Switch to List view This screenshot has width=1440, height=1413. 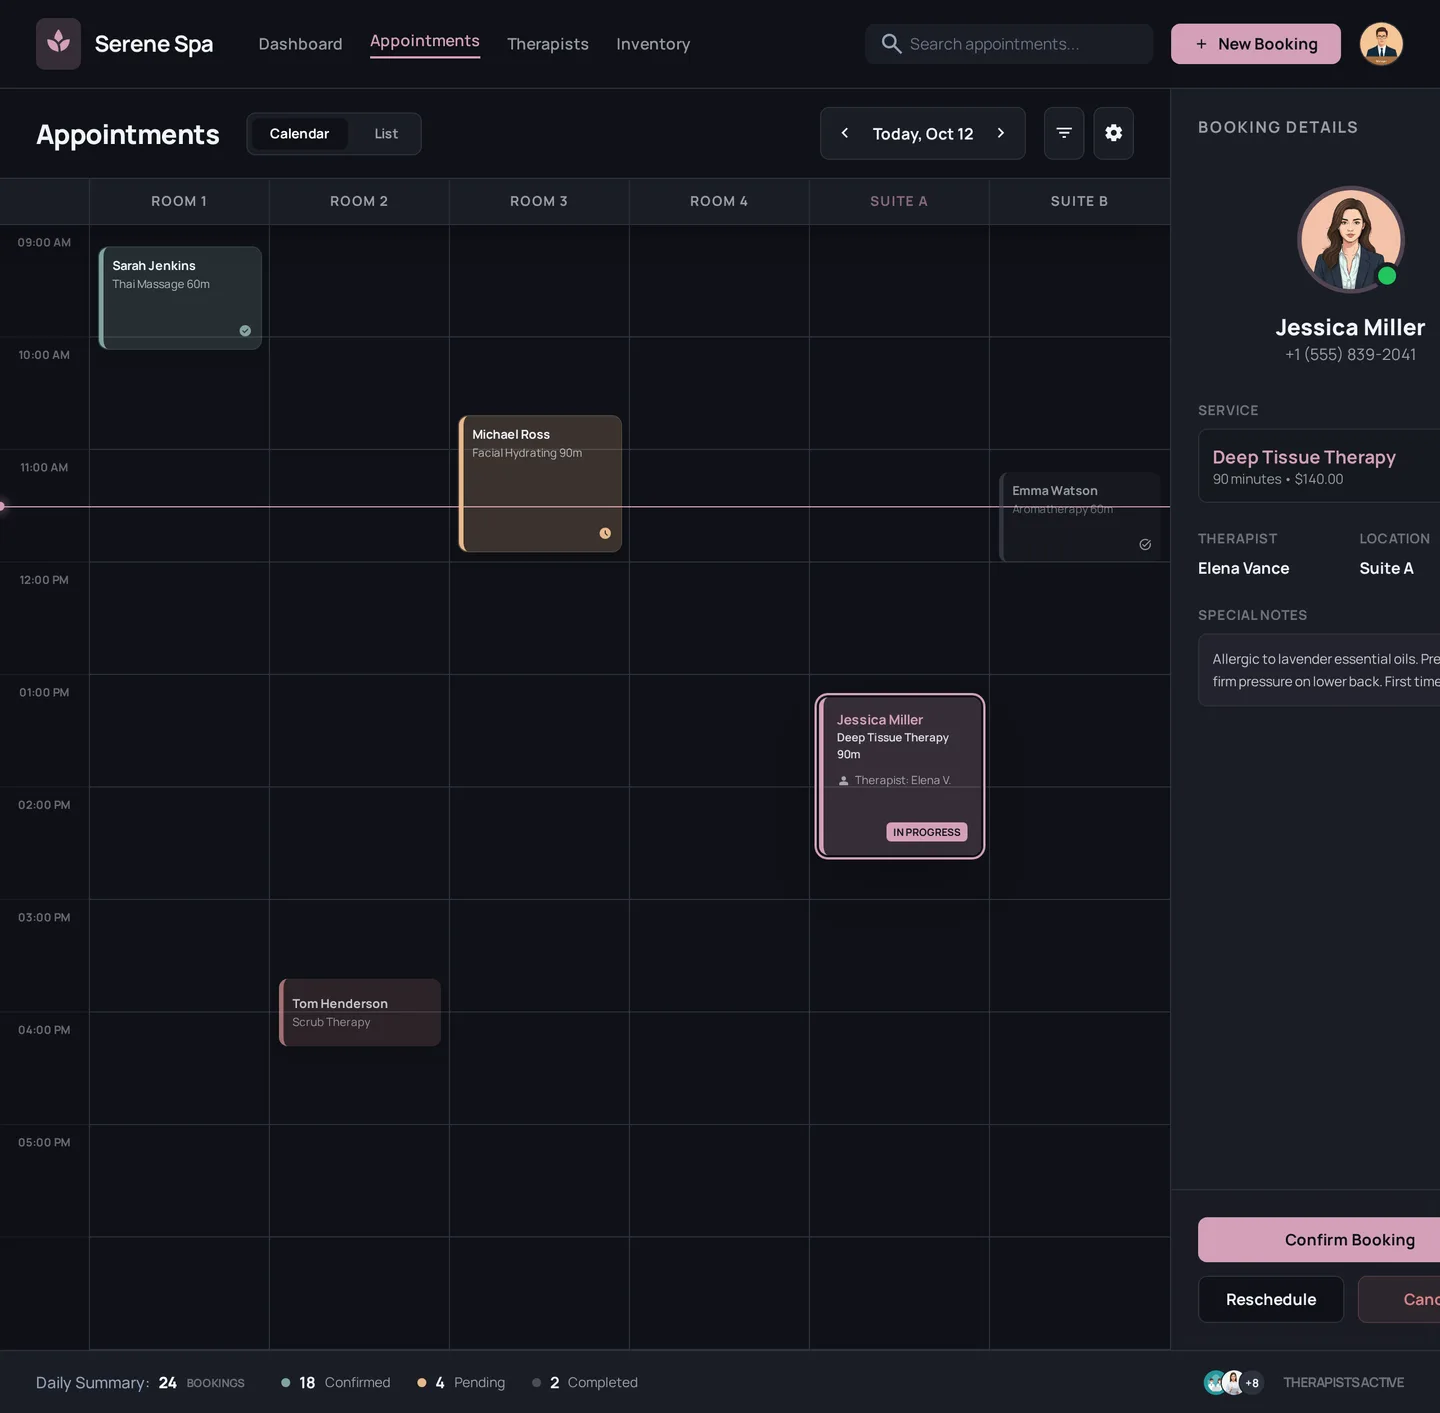[x=386, y=133]
